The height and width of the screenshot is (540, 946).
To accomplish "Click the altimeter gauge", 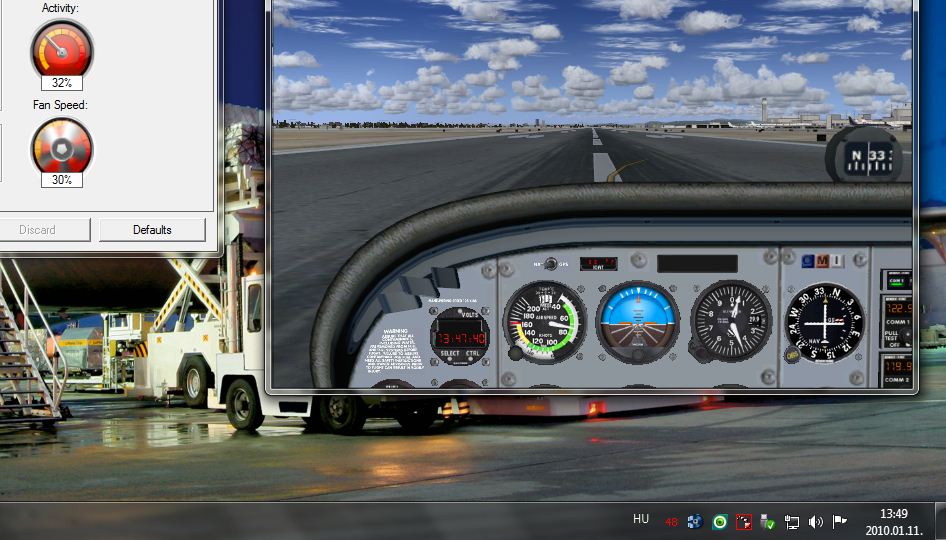I will coord(731,320).
